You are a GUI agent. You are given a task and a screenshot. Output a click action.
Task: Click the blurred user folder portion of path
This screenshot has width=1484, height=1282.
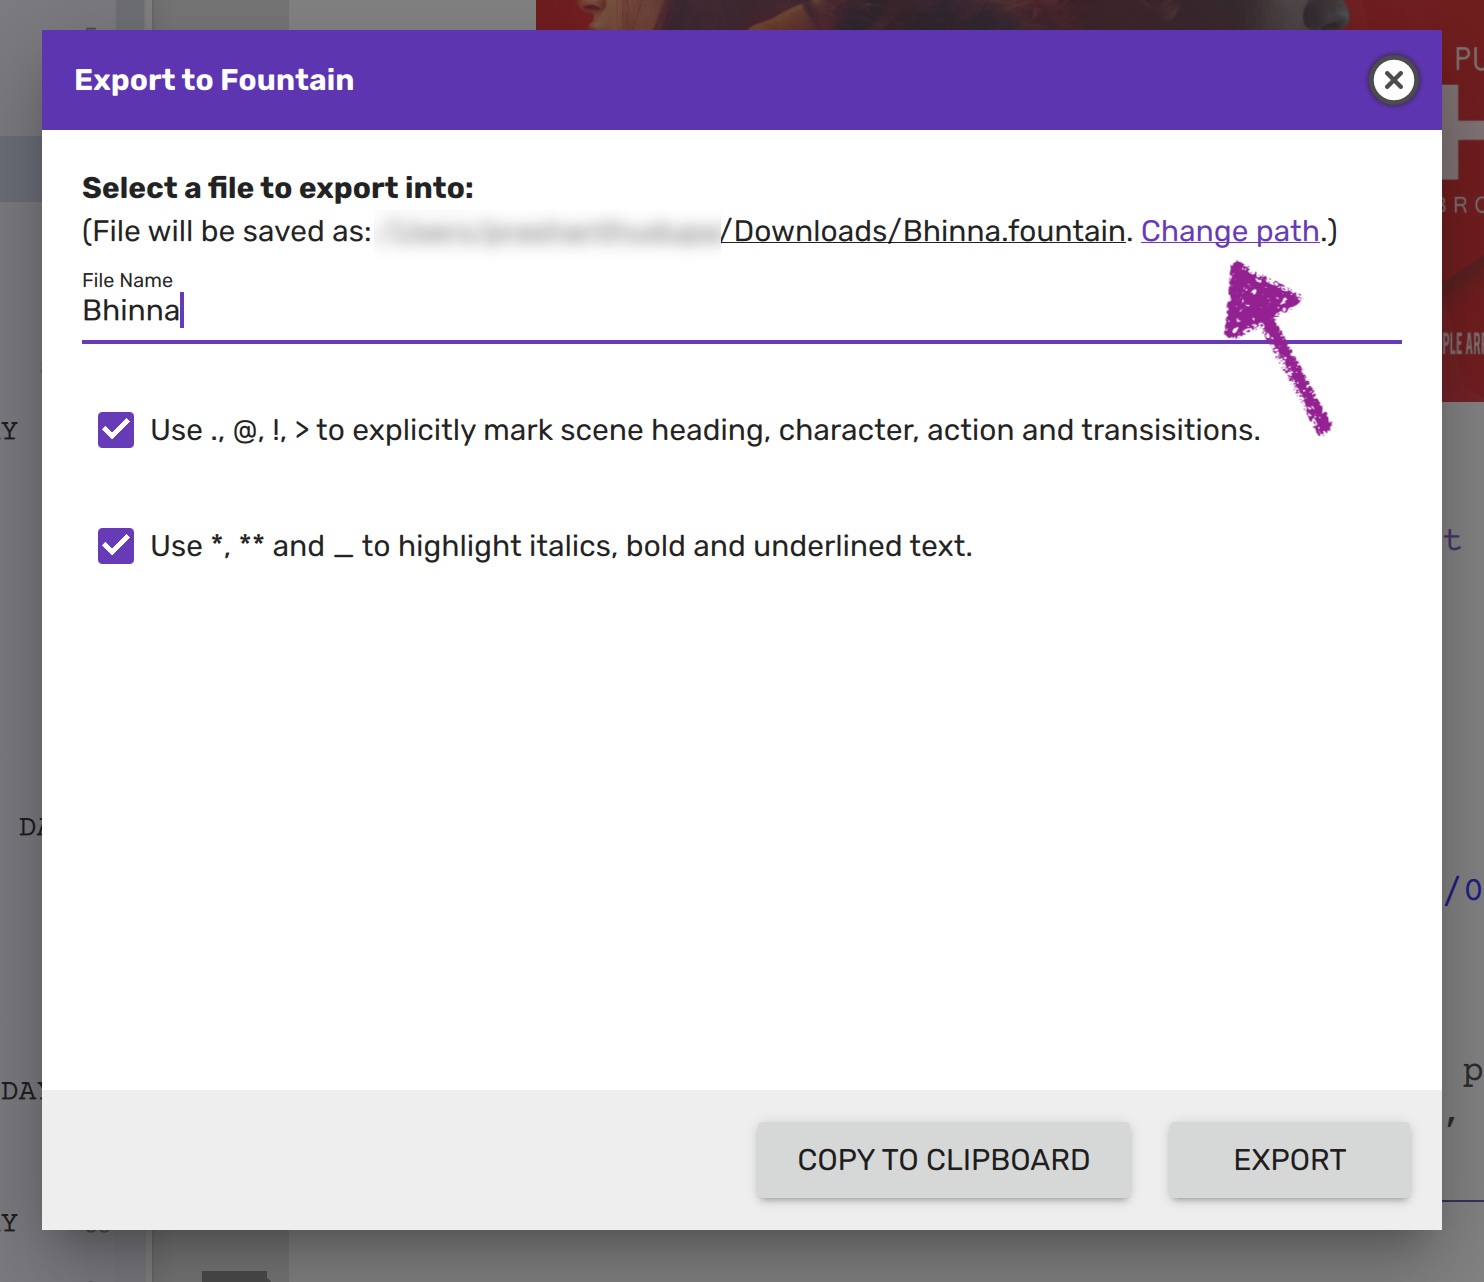pyautogui.click(x=550, y=231)
